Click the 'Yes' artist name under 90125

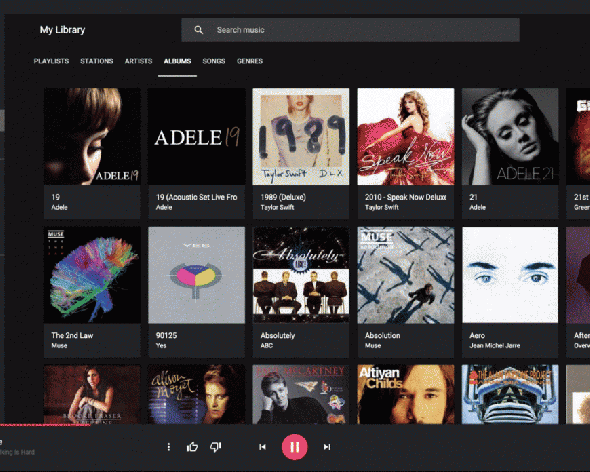click(x=161, y=346)
